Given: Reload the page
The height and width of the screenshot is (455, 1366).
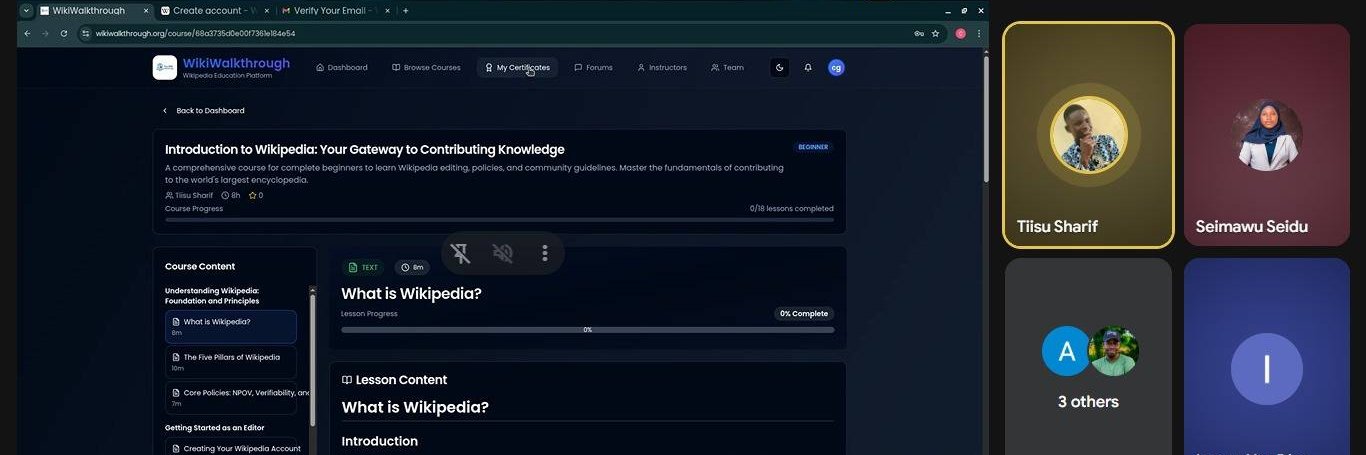Looking at the screenshot, I should pyautogui.click(x=64, y=33).
